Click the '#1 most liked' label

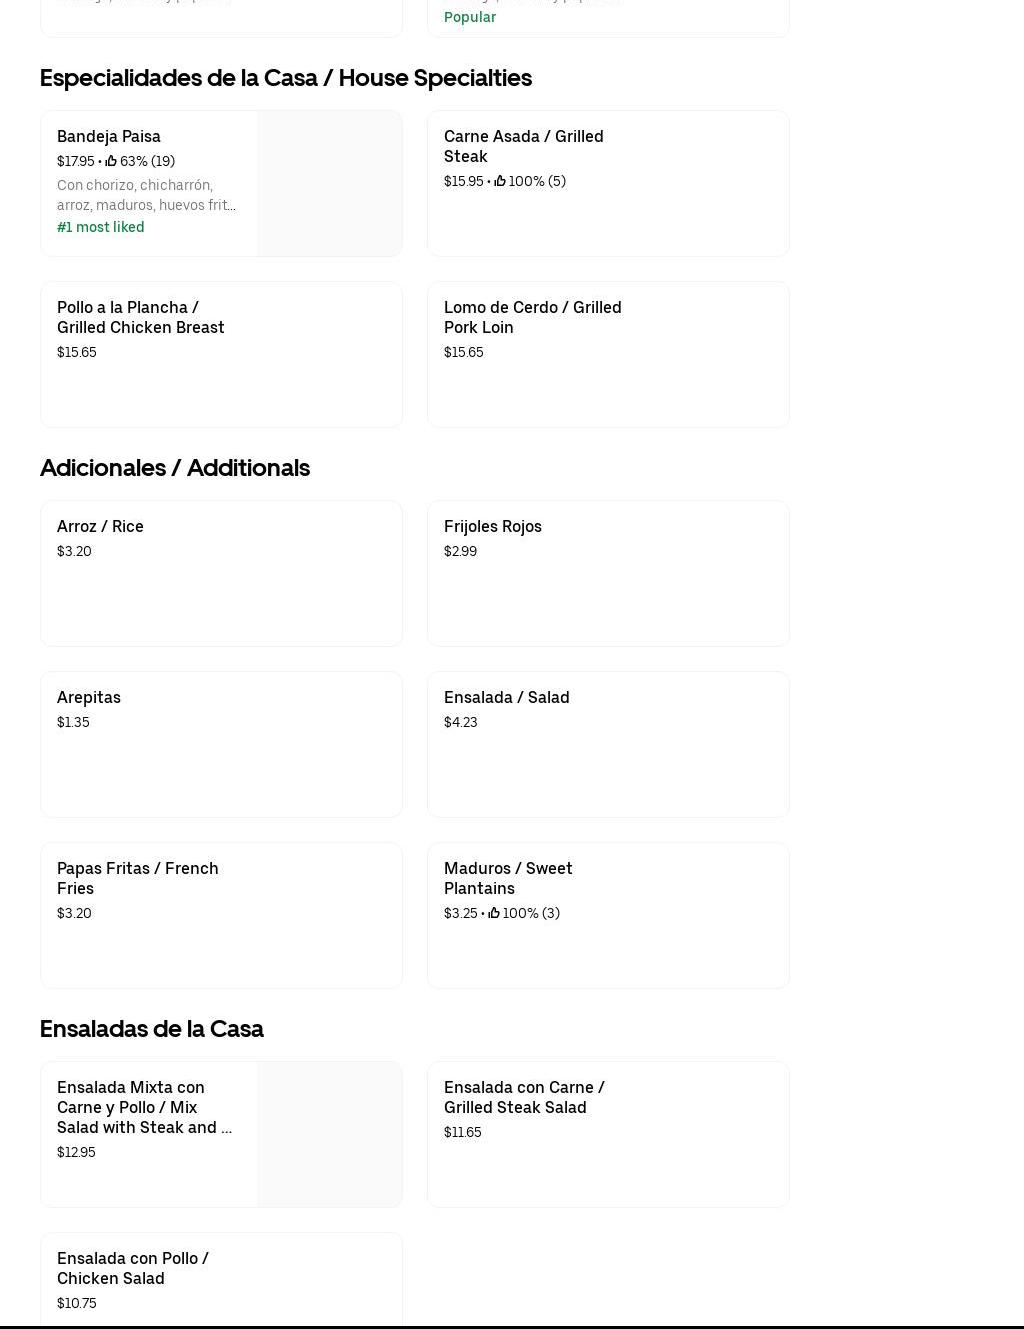point(101,227)
